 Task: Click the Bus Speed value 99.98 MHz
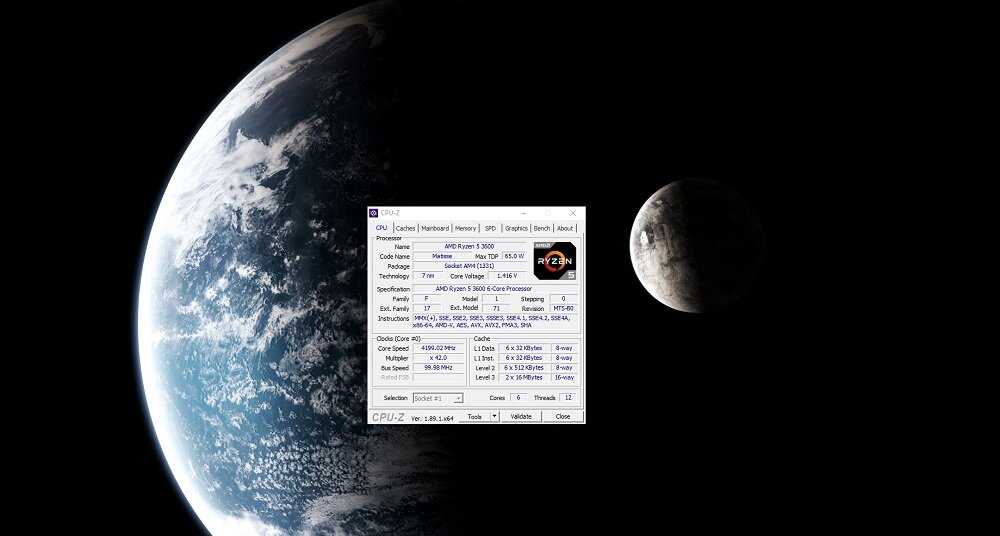(439, 368)
